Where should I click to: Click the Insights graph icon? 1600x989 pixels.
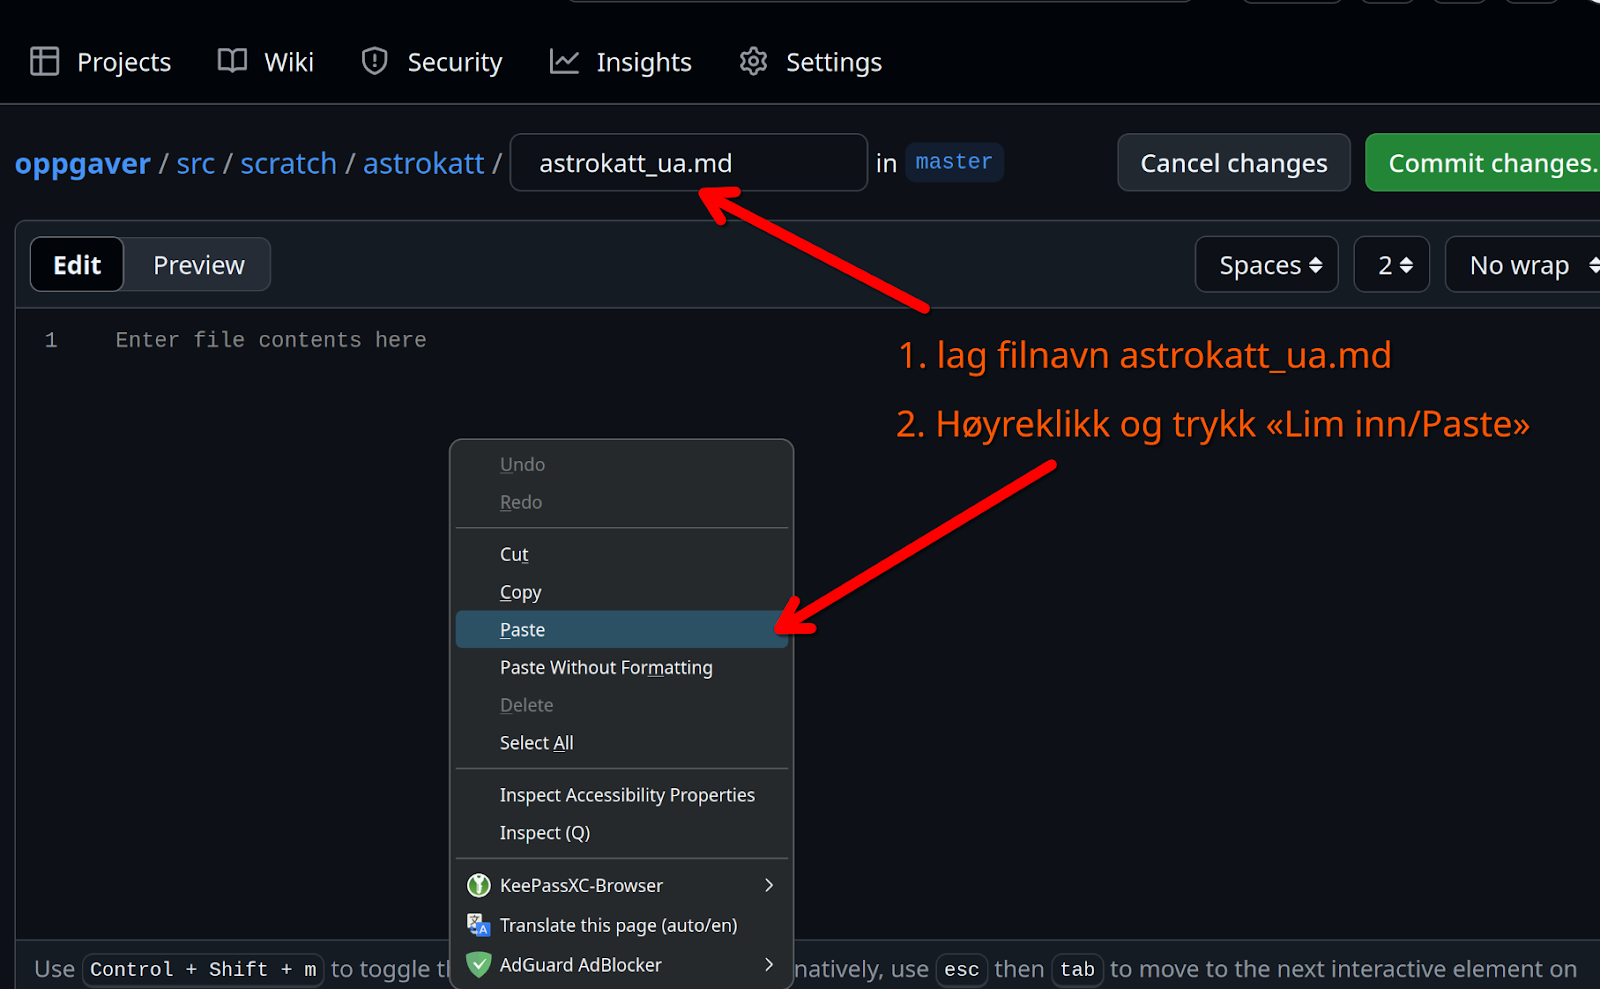click(564, 62)
